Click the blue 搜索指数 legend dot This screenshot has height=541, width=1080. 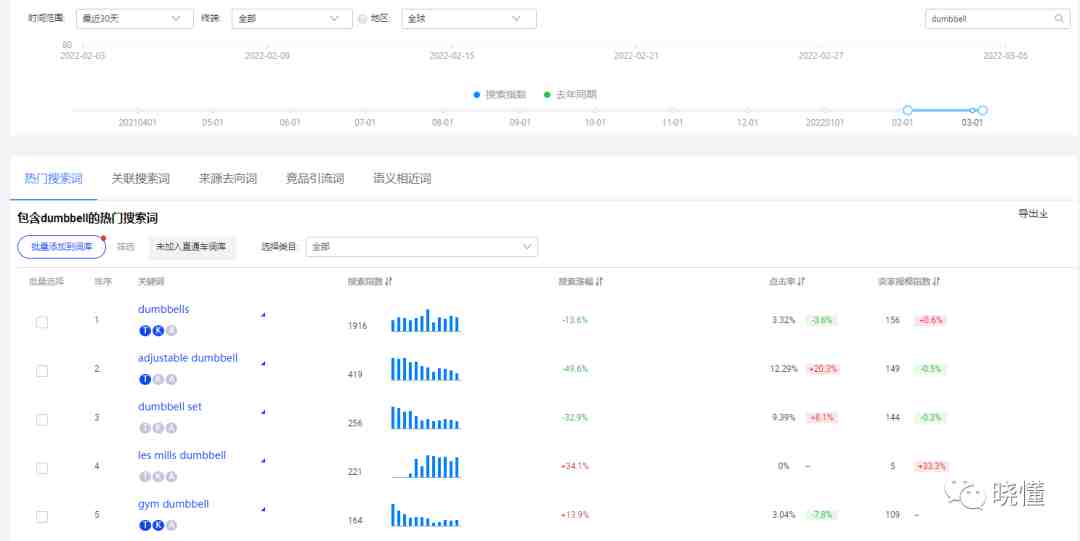[x=477, y=94]
